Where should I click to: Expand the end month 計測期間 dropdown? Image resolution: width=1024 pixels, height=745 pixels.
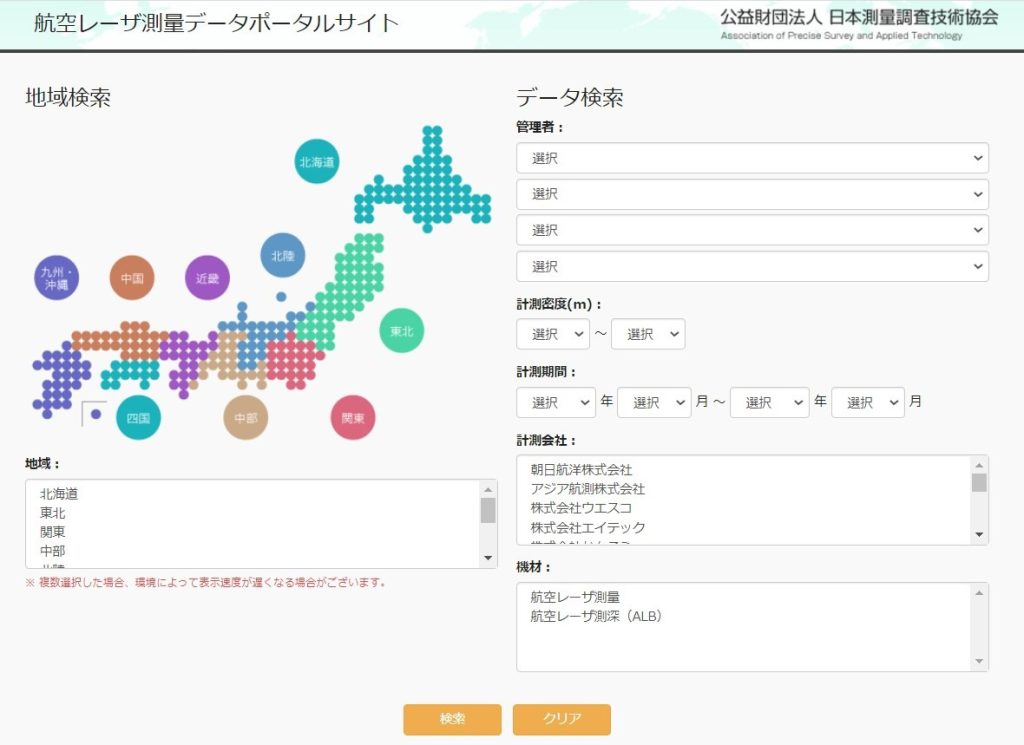tap(867, 402)
